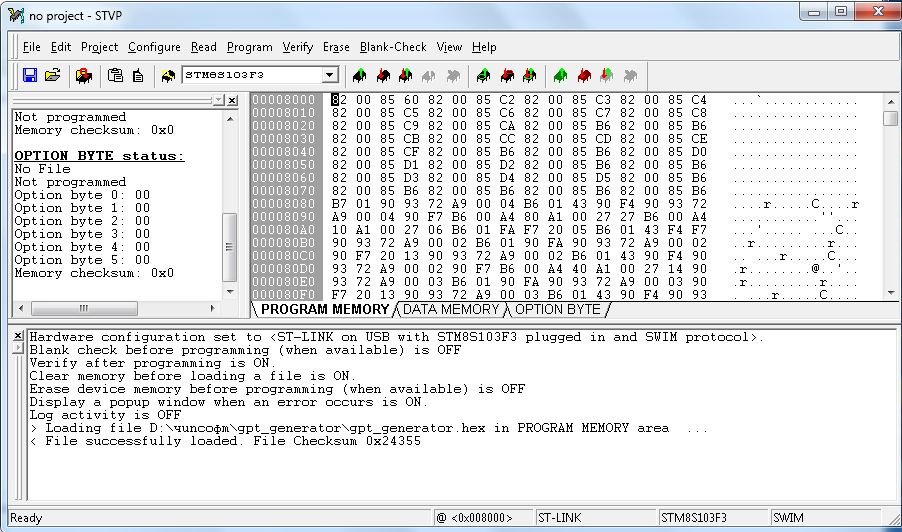This screenshot has width=902, height=532.
Task: Click the chip toolbar icon next to Open
Action: (84, 76)
